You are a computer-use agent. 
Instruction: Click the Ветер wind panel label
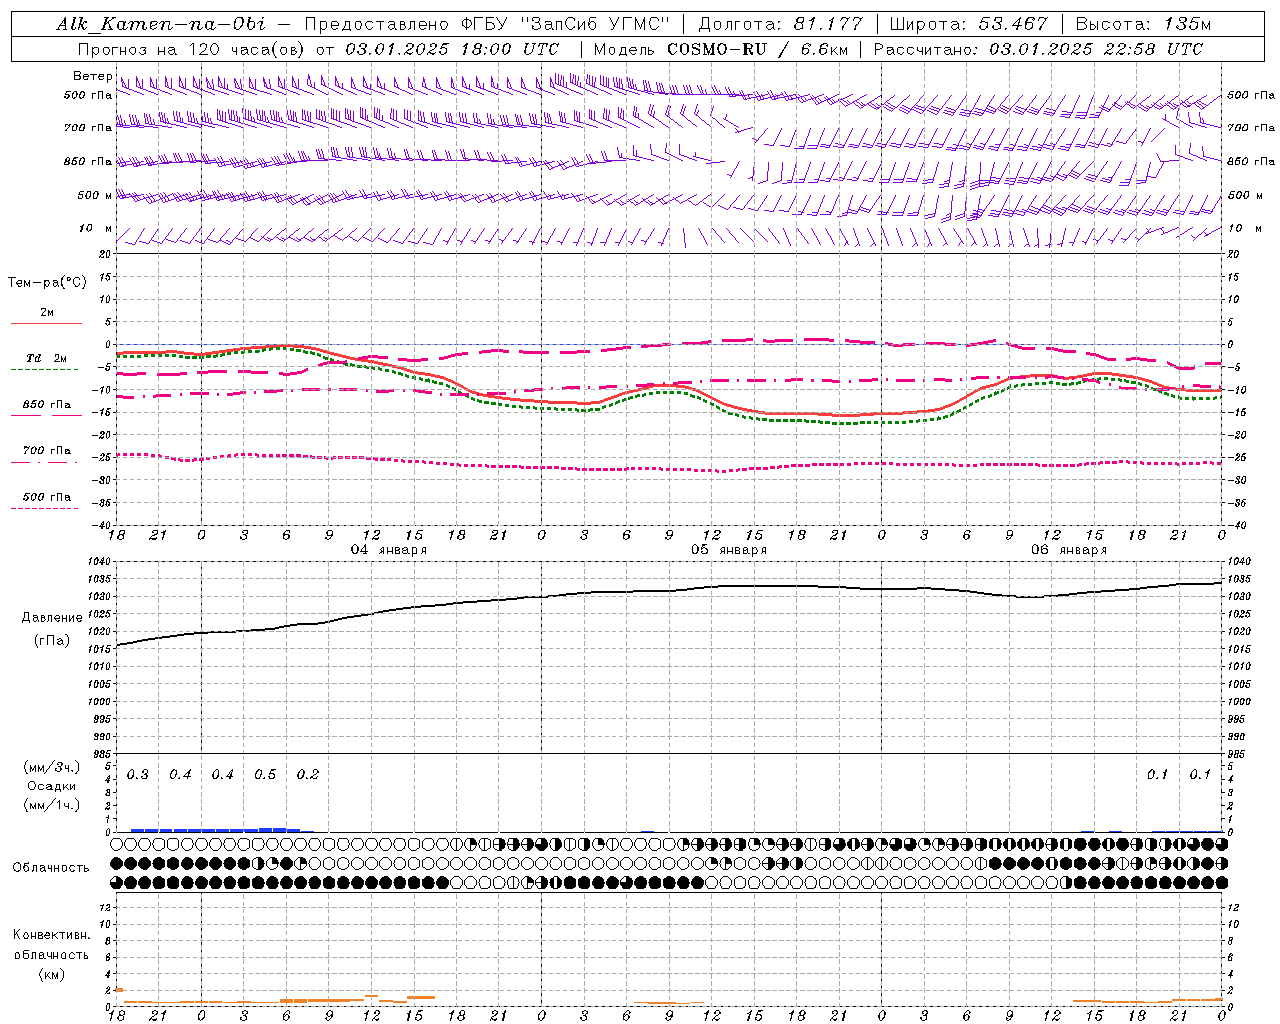click(x=92, y=77)
